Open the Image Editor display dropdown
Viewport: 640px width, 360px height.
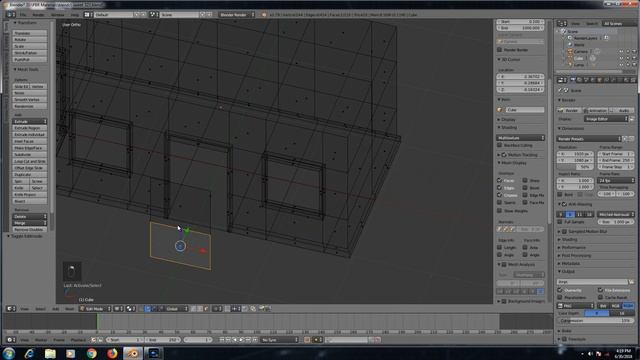point(606,119)
